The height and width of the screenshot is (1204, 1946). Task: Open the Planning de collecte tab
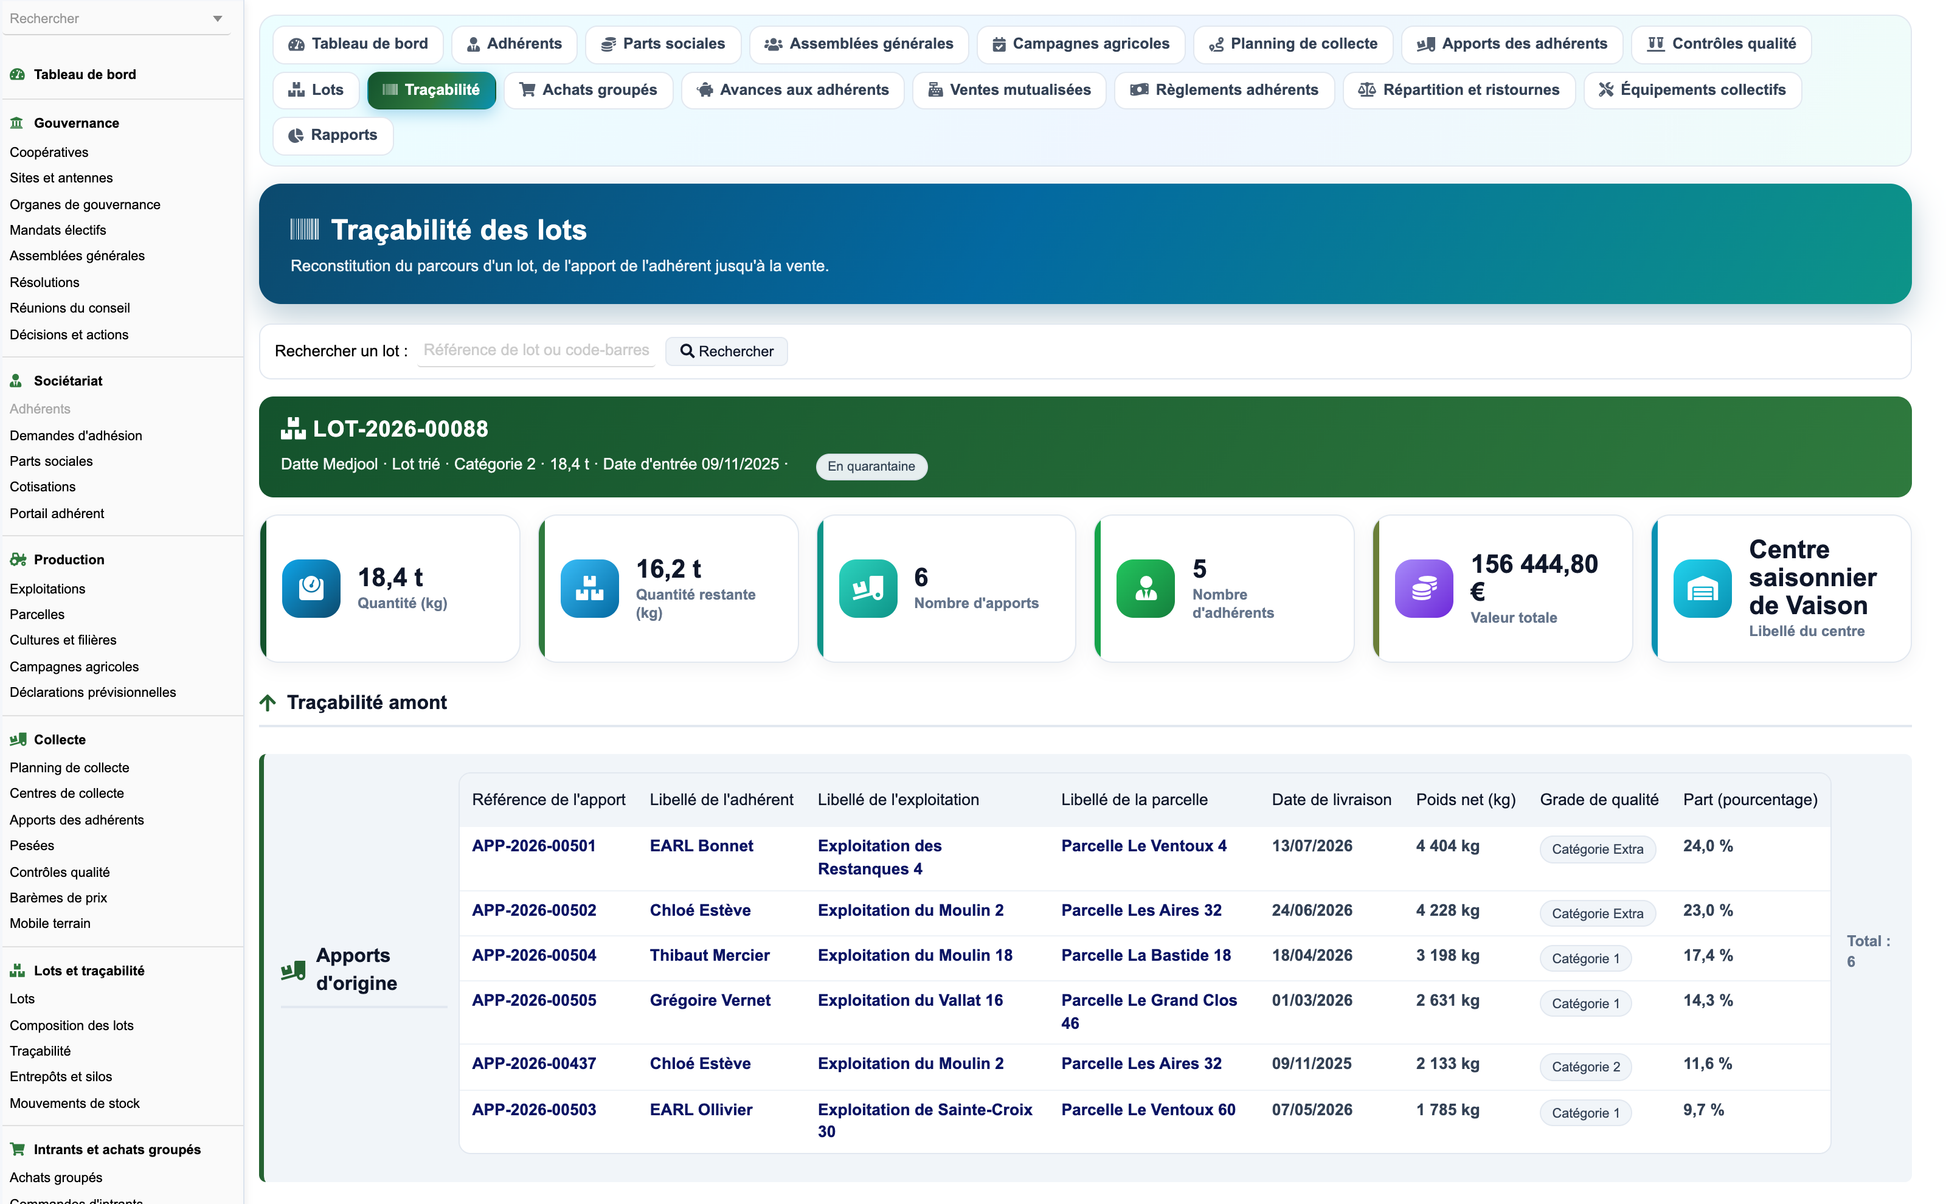tap(1293, 44)
